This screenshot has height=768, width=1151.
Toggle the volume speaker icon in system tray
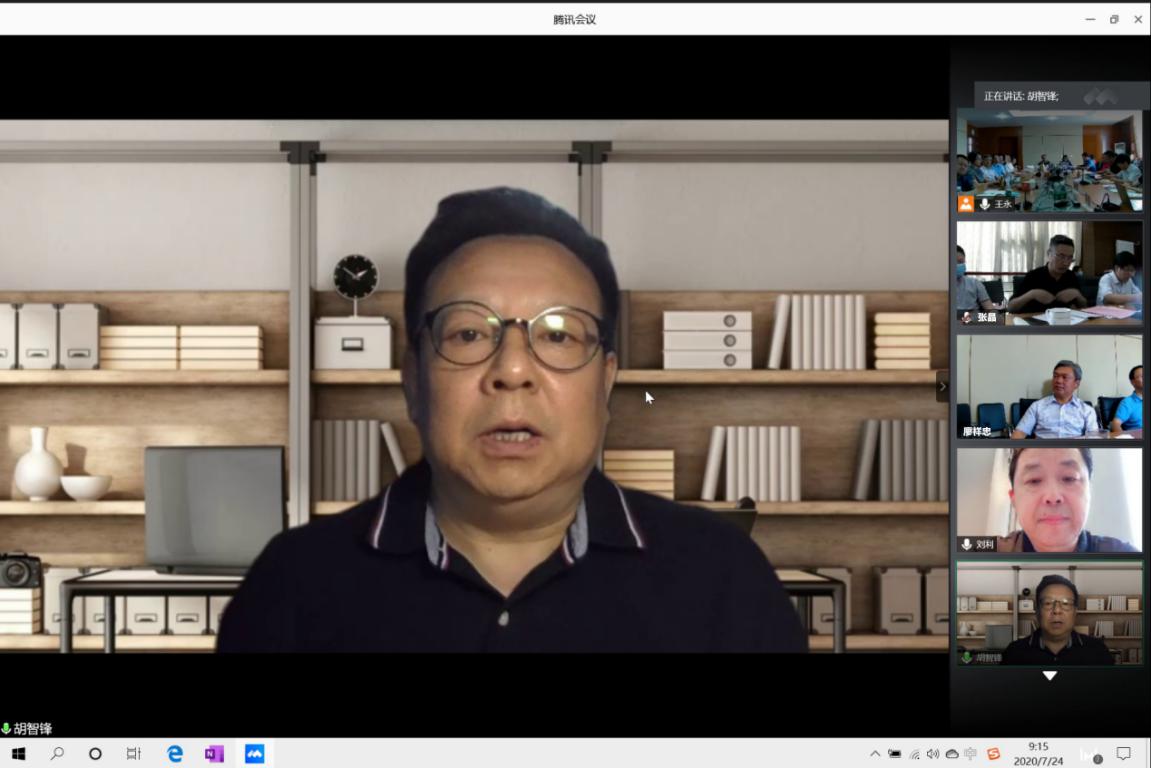click(933, 754)
